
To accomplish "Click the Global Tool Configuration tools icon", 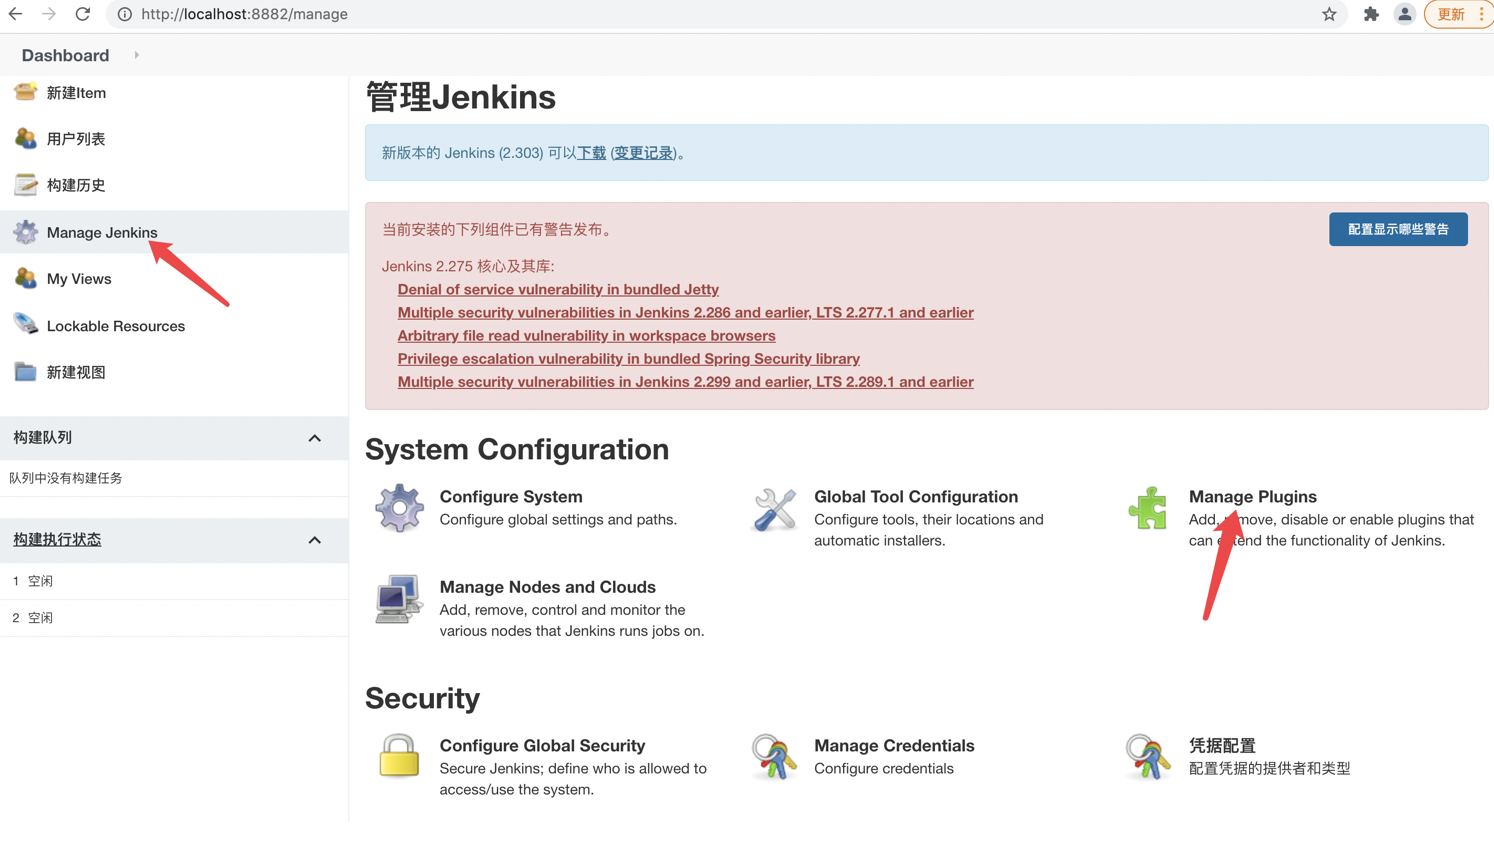I will 774,509.
